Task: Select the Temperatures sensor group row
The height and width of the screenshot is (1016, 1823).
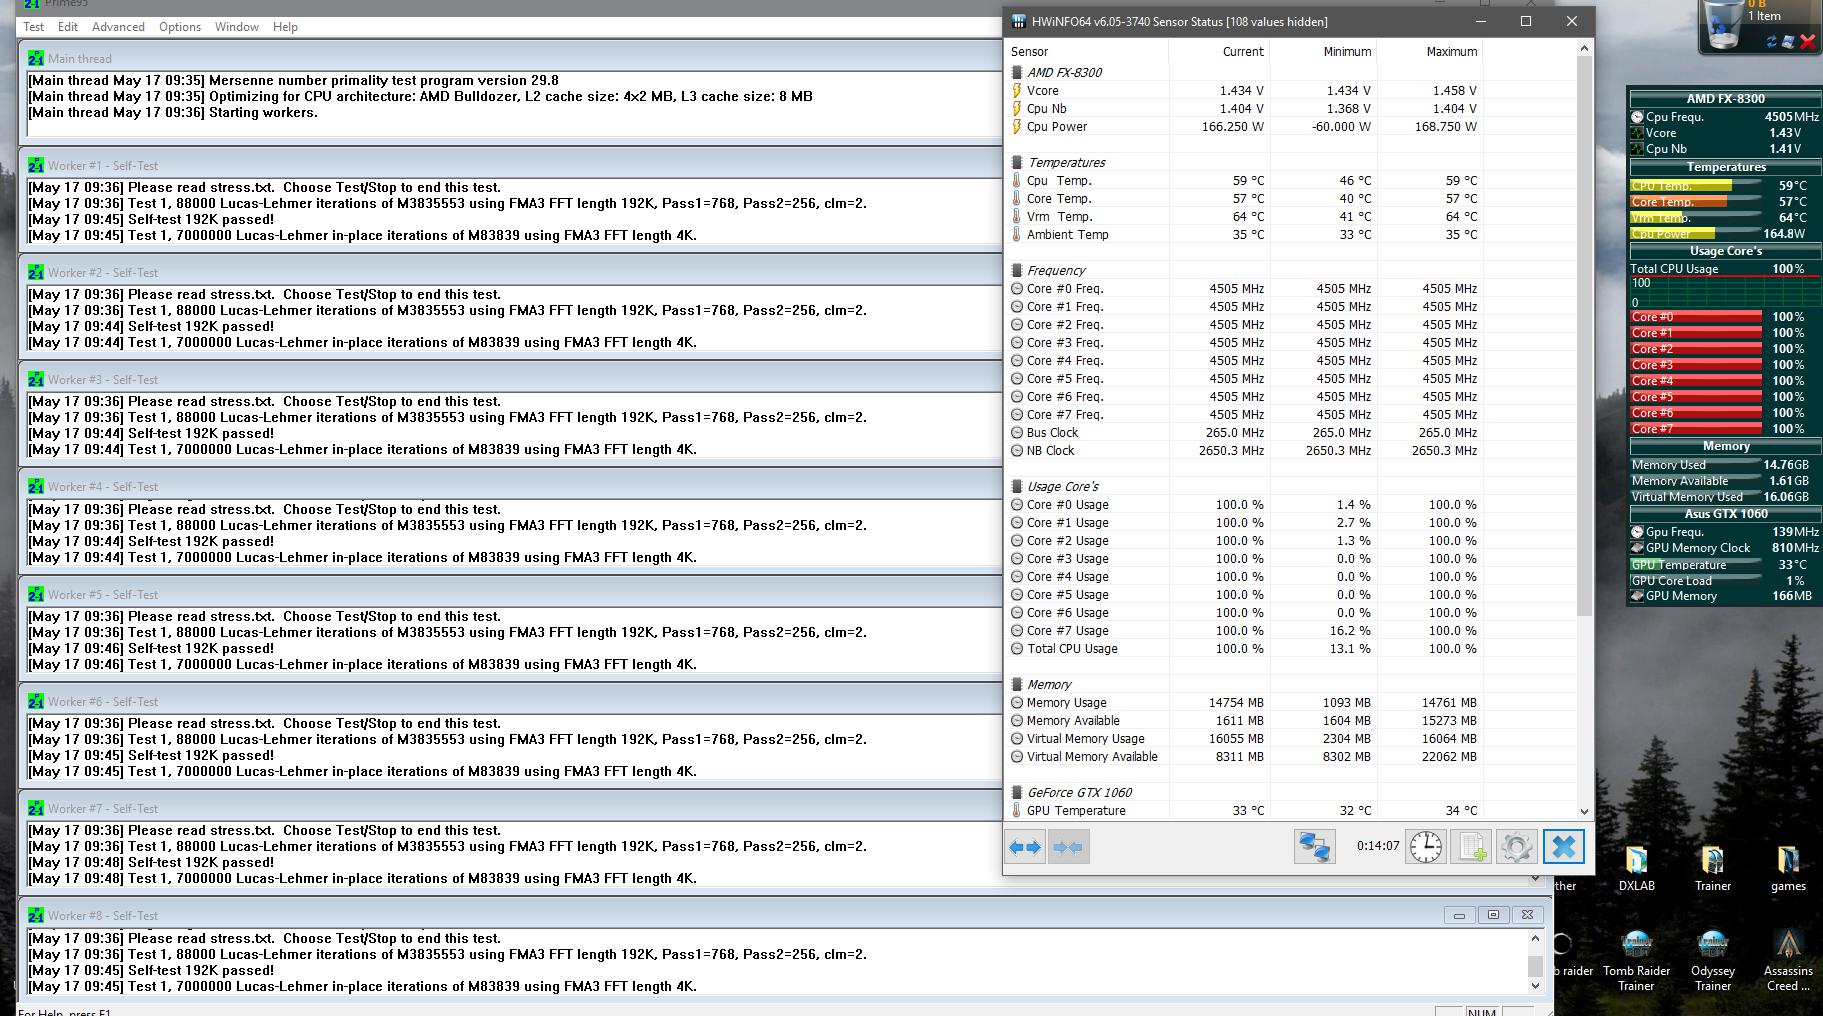Action: (x=1066, y=162)
